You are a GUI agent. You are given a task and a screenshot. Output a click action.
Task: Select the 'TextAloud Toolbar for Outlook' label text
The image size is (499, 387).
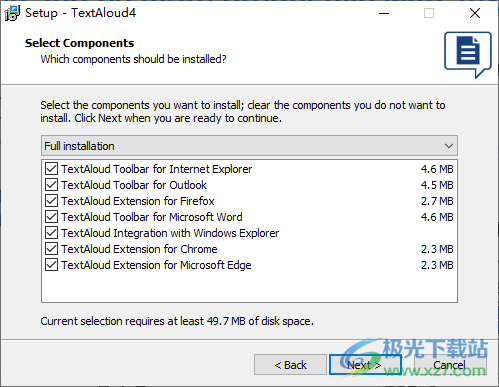tap(134, 185)
